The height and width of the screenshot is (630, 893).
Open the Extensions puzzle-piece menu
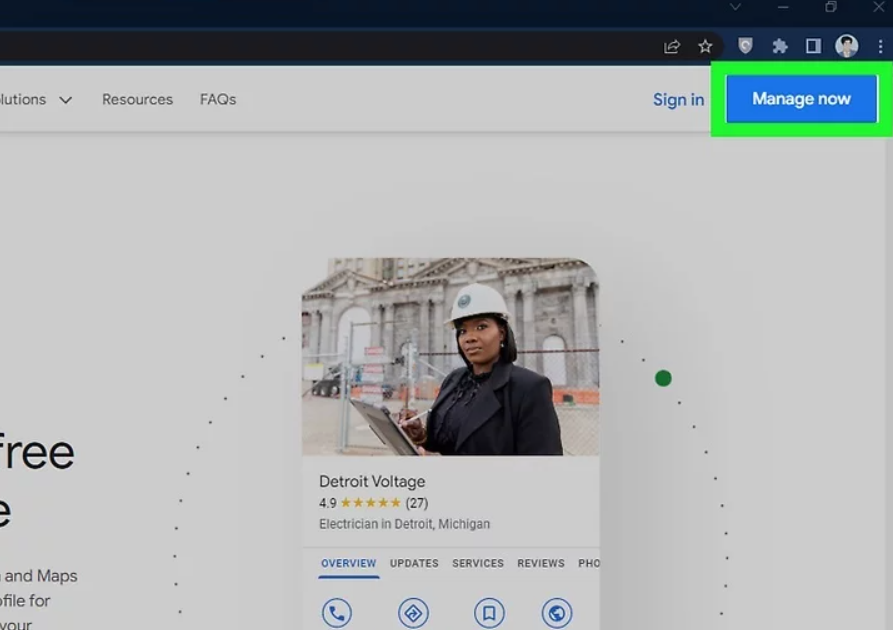click(780, 46)
